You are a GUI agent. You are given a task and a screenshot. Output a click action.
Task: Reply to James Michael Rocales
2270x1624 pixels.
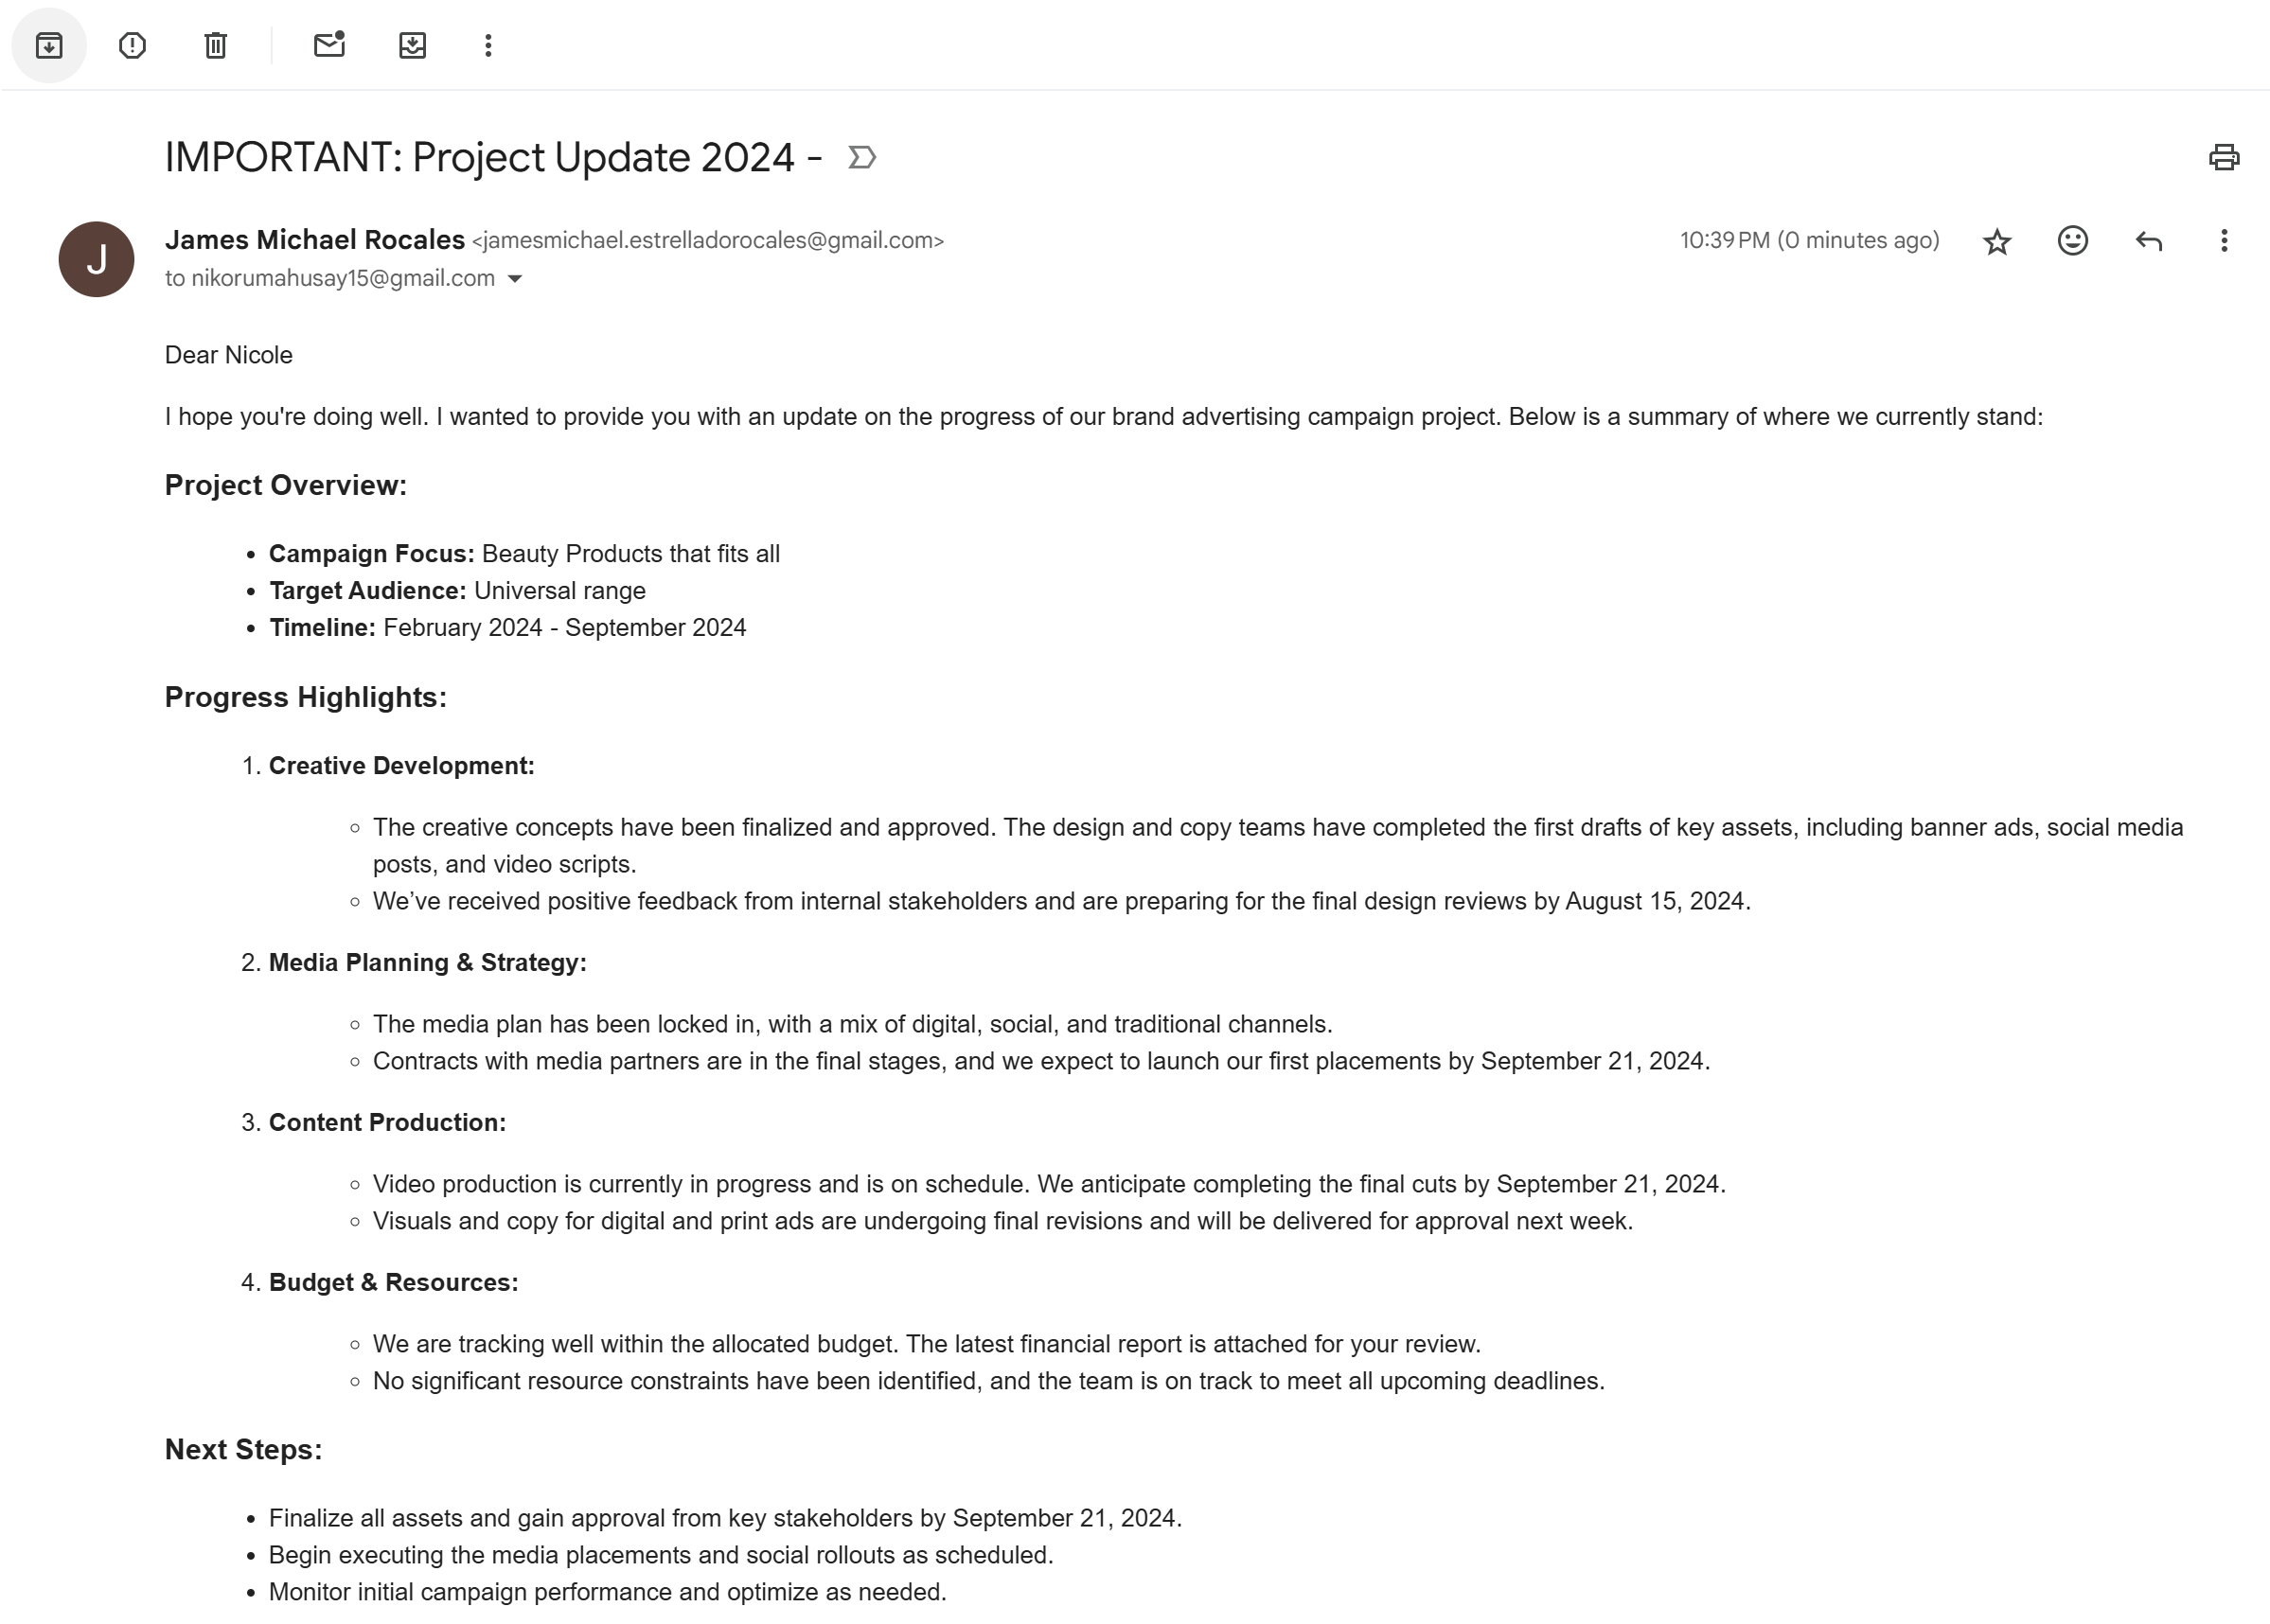click(x=2148, y=241)
